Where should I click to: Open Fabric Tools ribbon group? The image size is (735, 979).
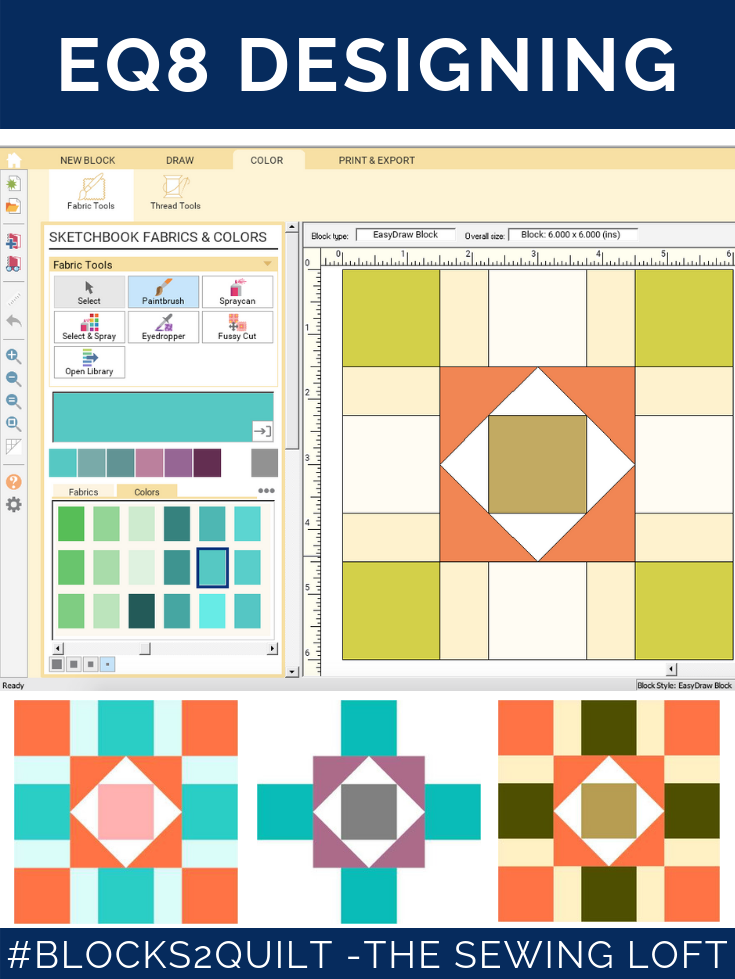[x=91, y=193]
